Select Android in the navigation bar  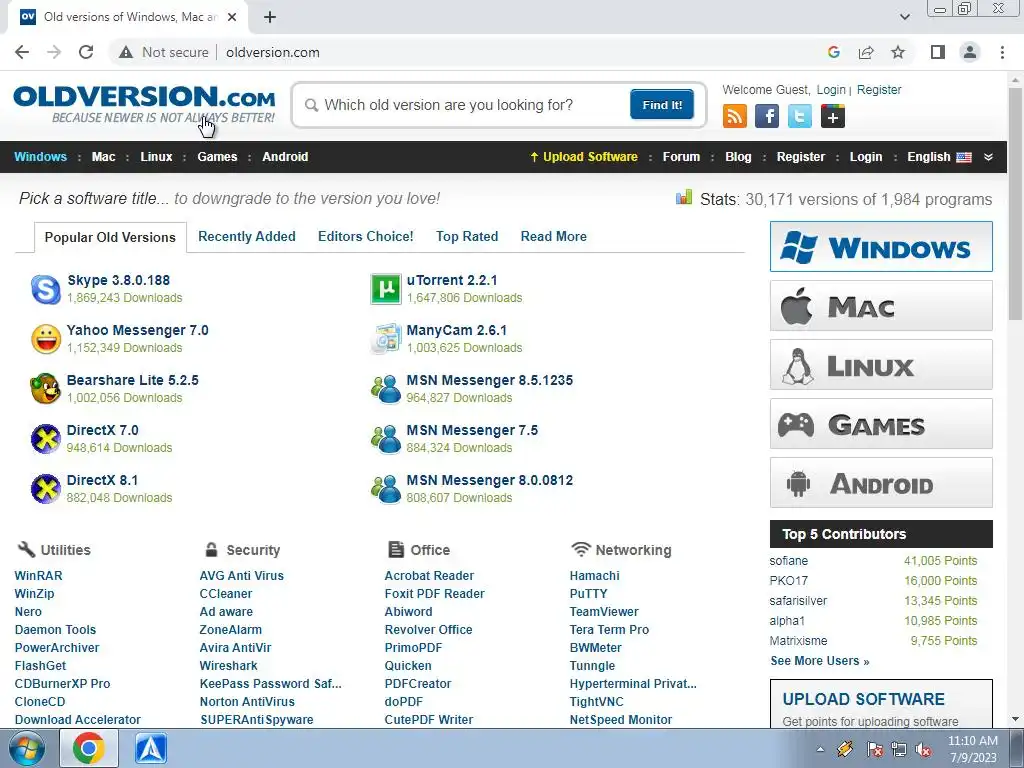pyautogui.click(x=285, y=157)
